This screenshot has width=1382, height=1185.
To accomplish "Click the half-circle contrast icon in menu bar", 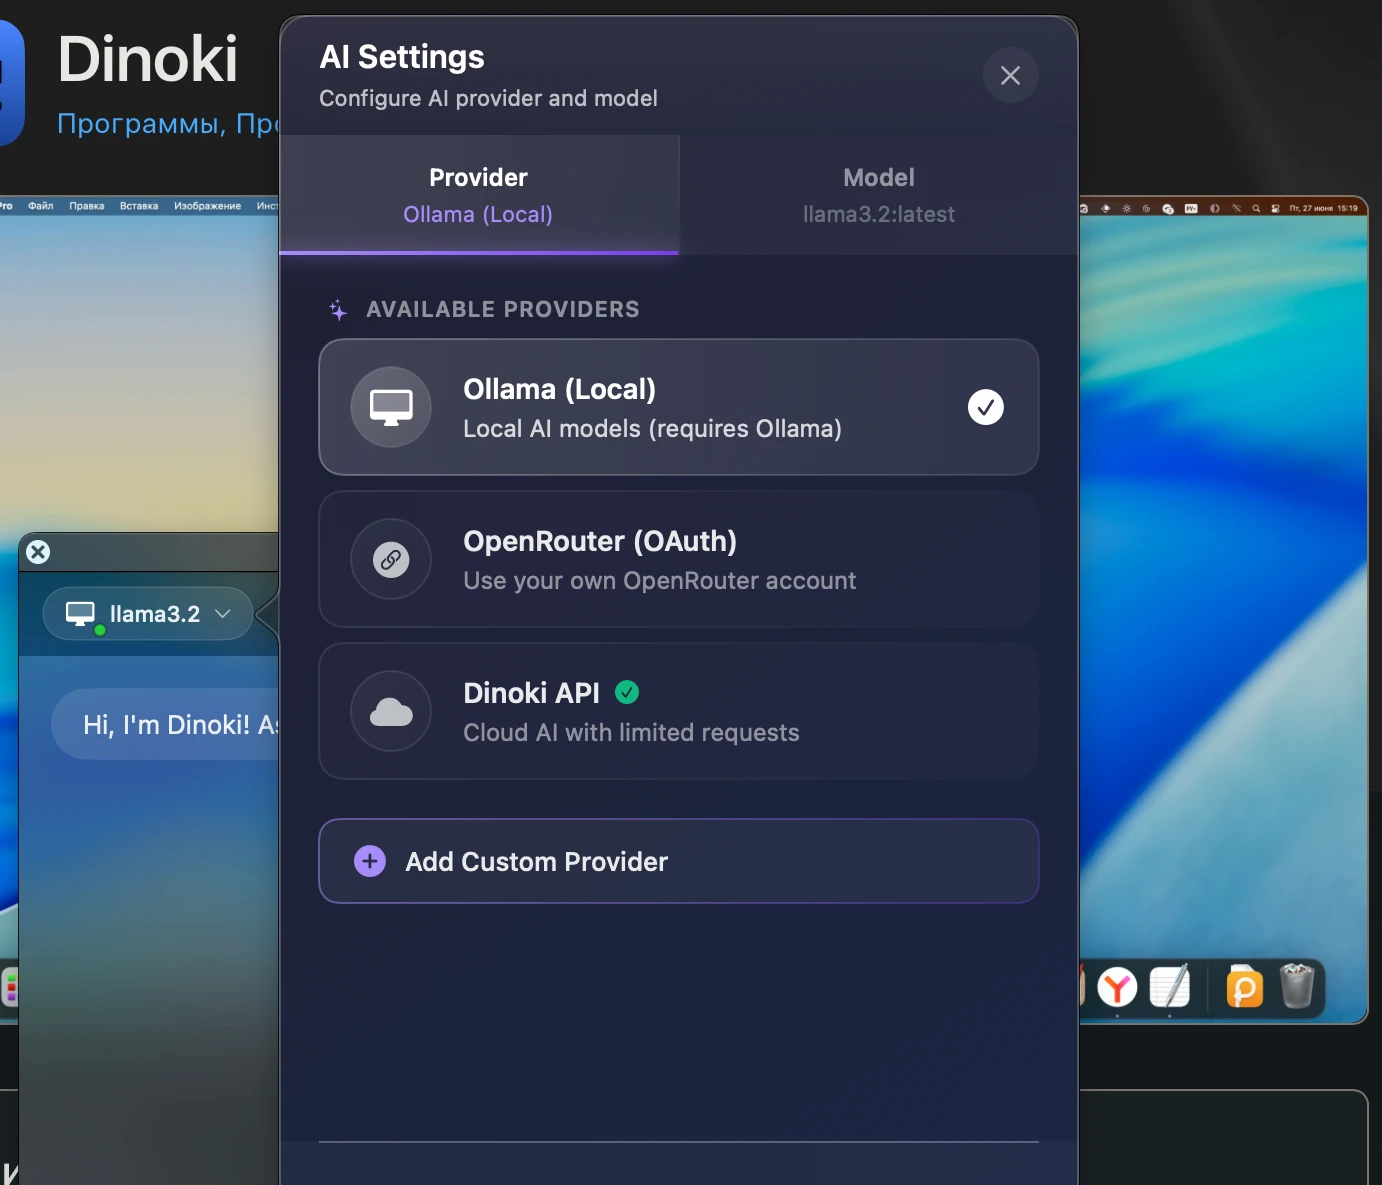I will point(1215,209).
